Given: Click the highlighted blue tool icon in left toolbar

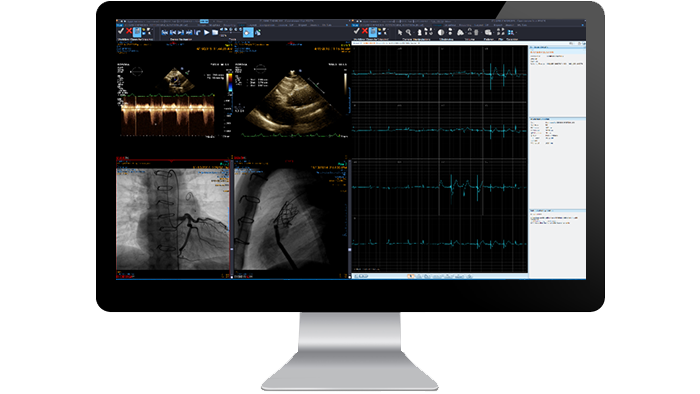Looking at the screenshot, I should click(248, 33).
